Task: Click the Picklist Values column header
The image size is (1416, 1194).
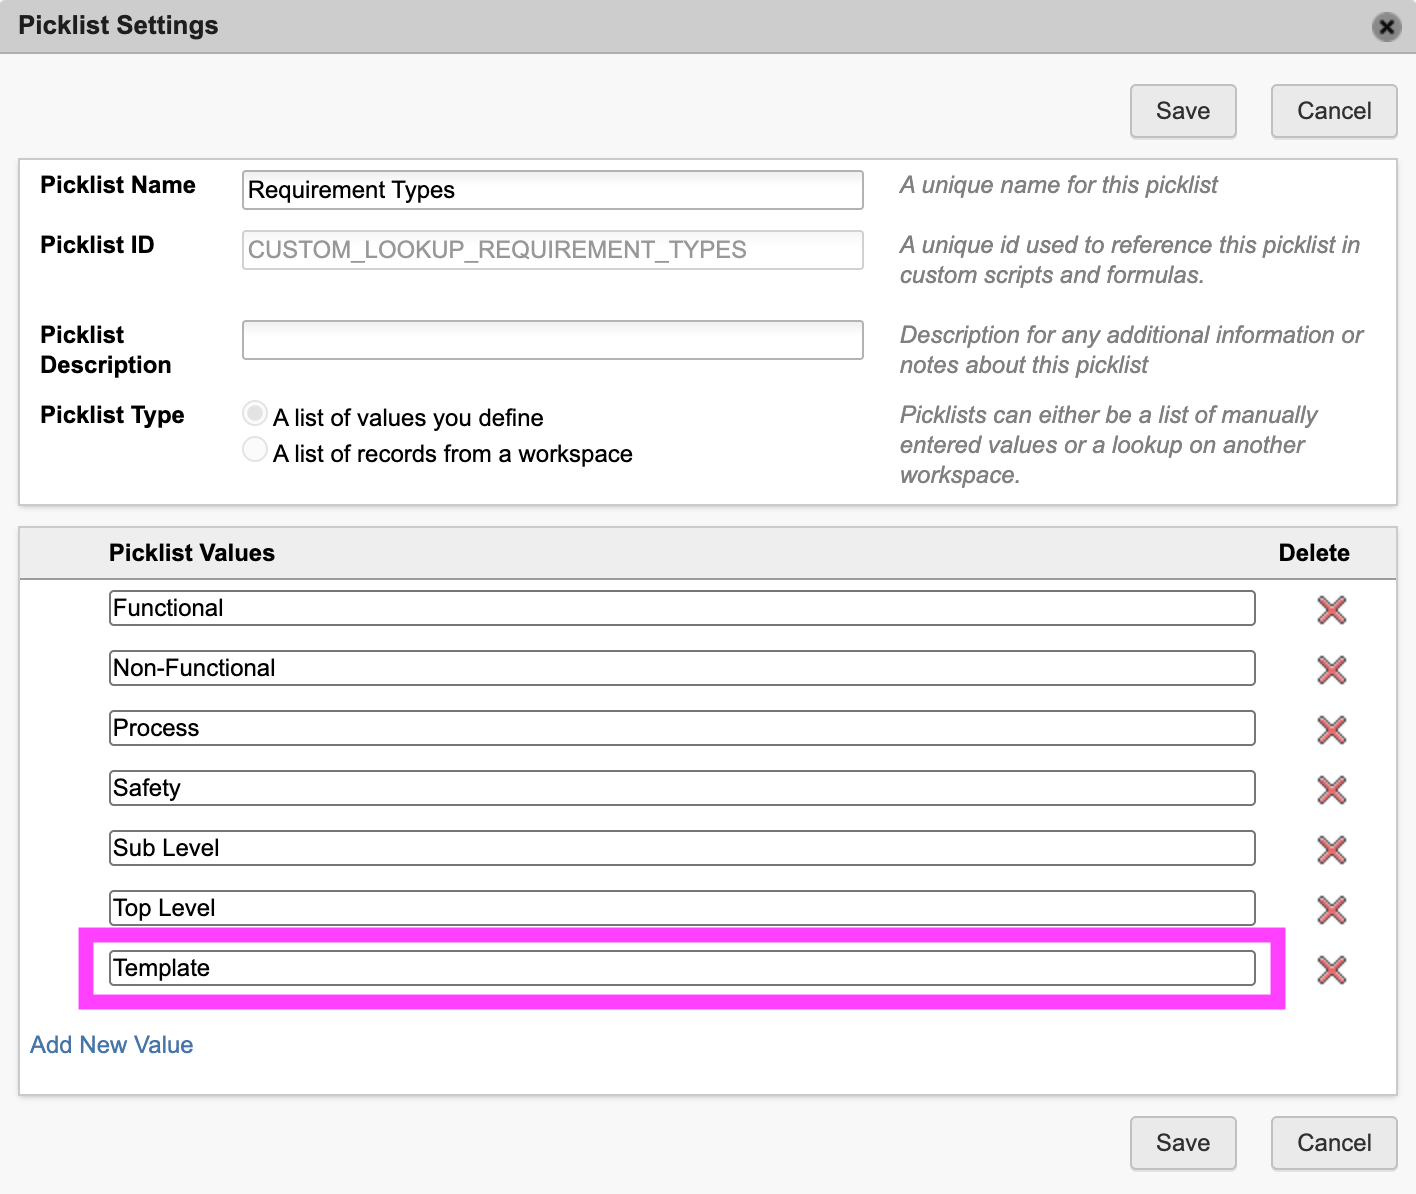Action: tap(192, 553)
